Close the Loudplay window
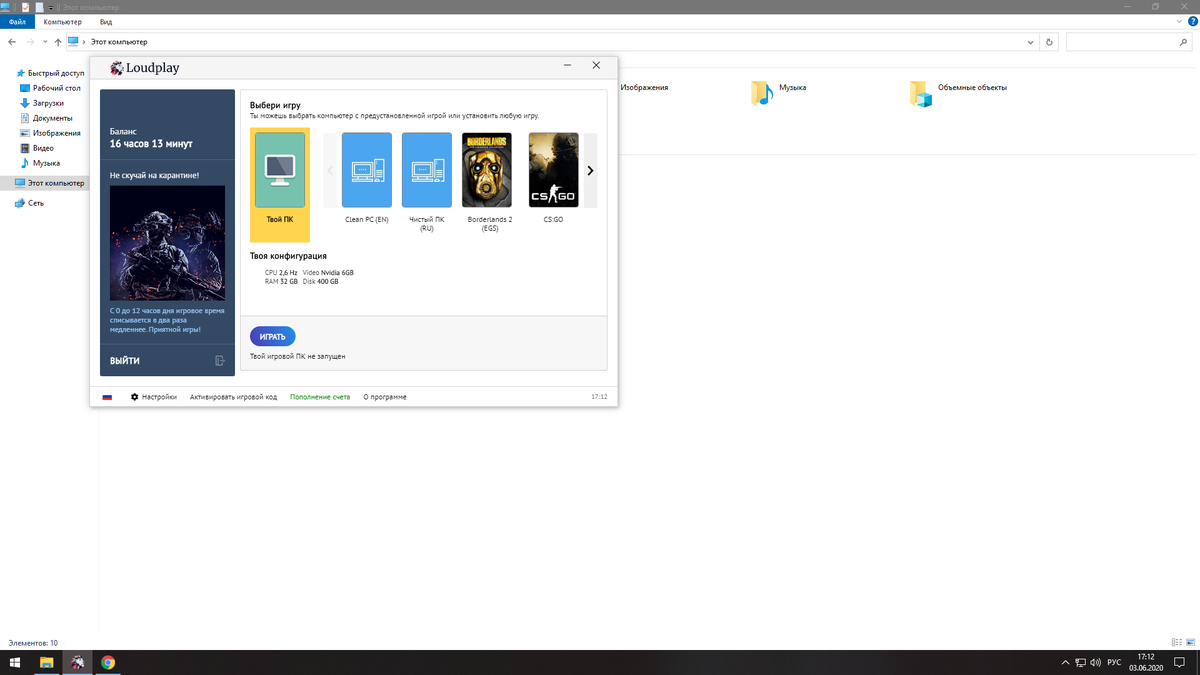Viewport: 1200px width, 675px height. pos(597,65)
